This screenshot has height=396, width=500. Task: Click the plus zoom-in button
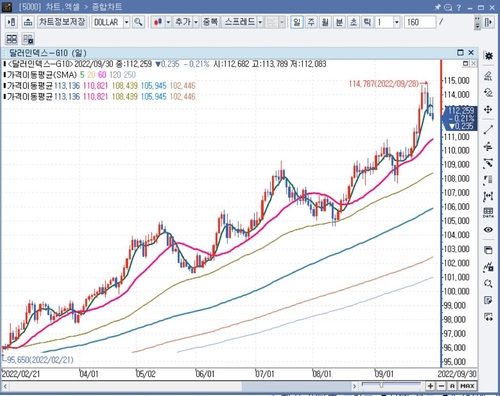pos(430,386)
